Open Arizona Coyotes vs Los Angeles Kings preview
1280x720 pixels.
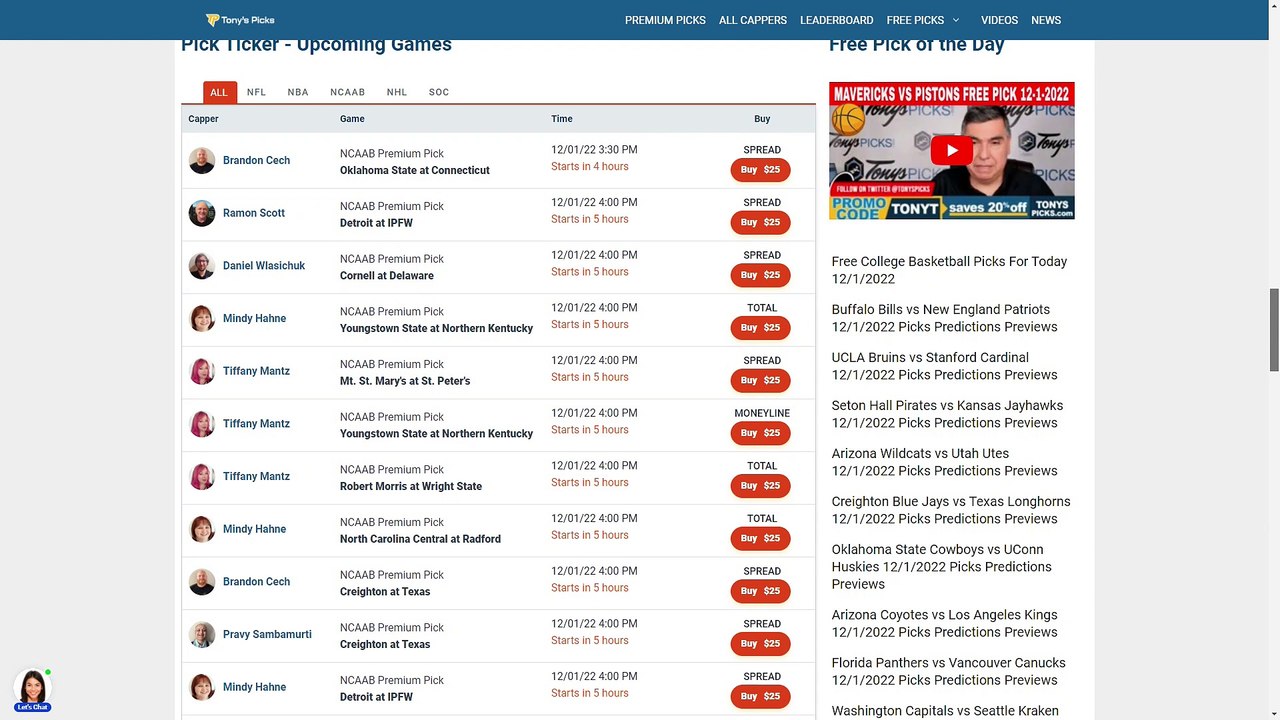[944, 623]
